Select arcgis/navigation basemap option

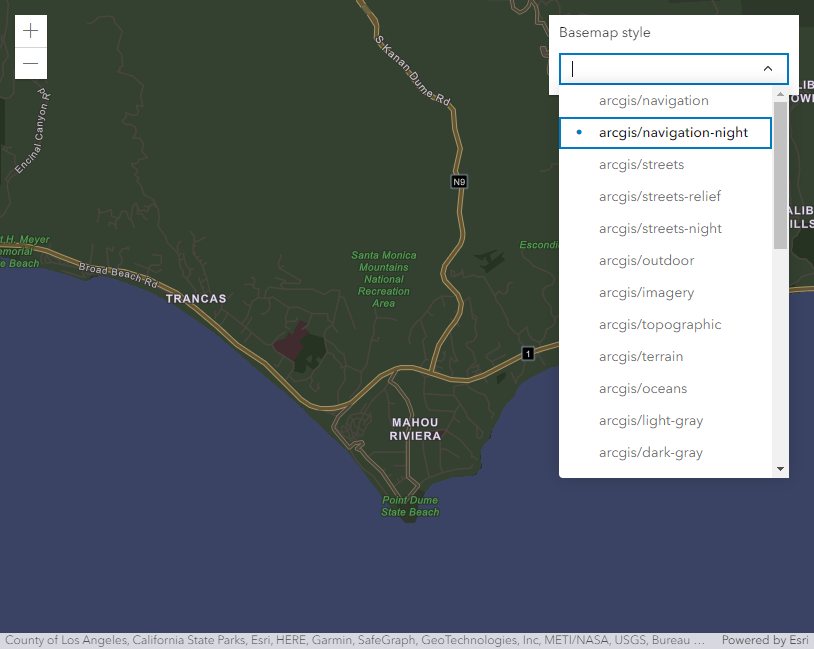click(654, 101)
